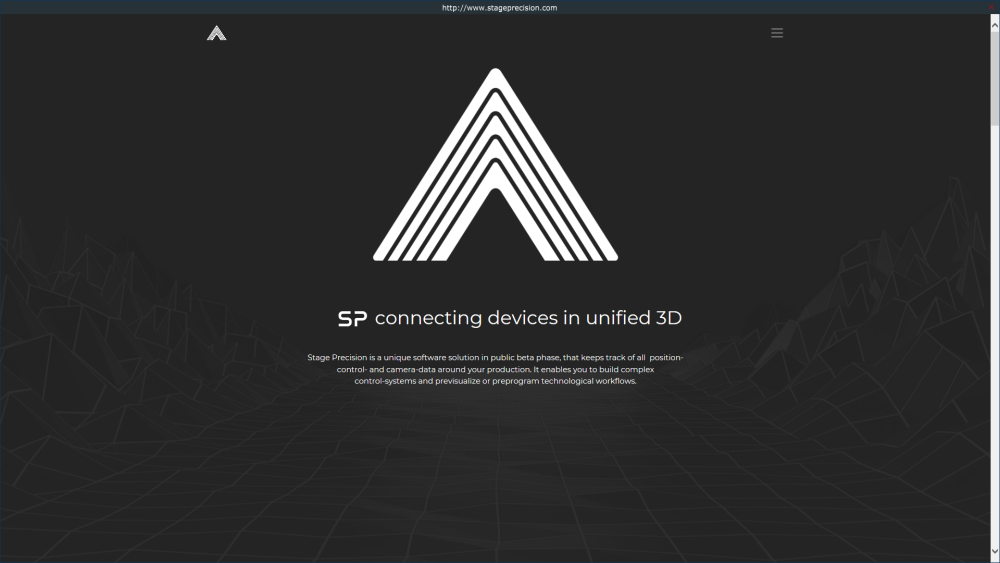Image resolution: width=1000 pixels, height=563 pixels.
Task: Close the window with the red X
Action: (x=992, y=7)
